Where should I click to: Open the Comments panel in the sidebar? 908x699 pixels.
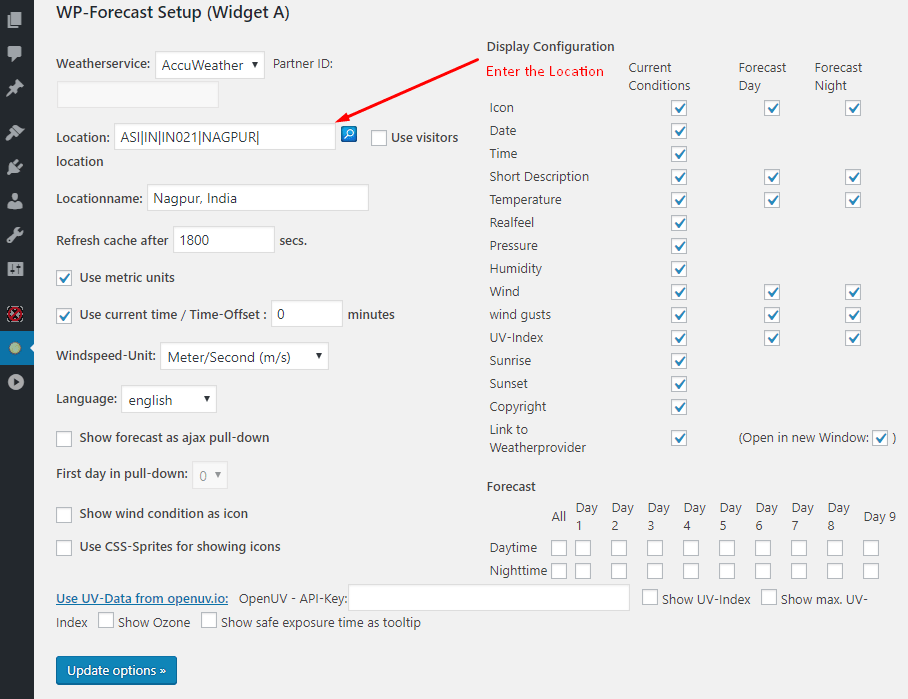point(17,53)
